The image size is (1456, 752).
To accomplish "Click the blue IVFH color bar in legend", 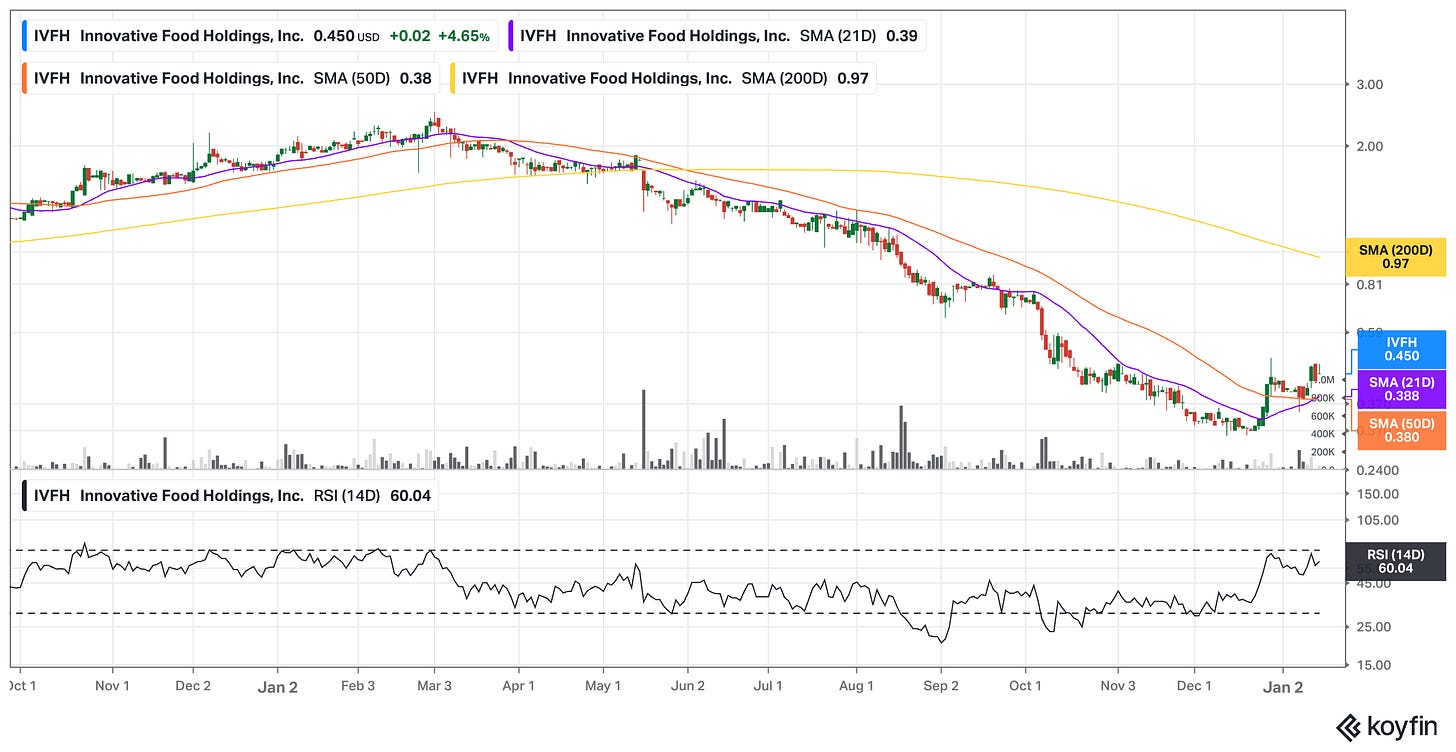I will [25, 36].
